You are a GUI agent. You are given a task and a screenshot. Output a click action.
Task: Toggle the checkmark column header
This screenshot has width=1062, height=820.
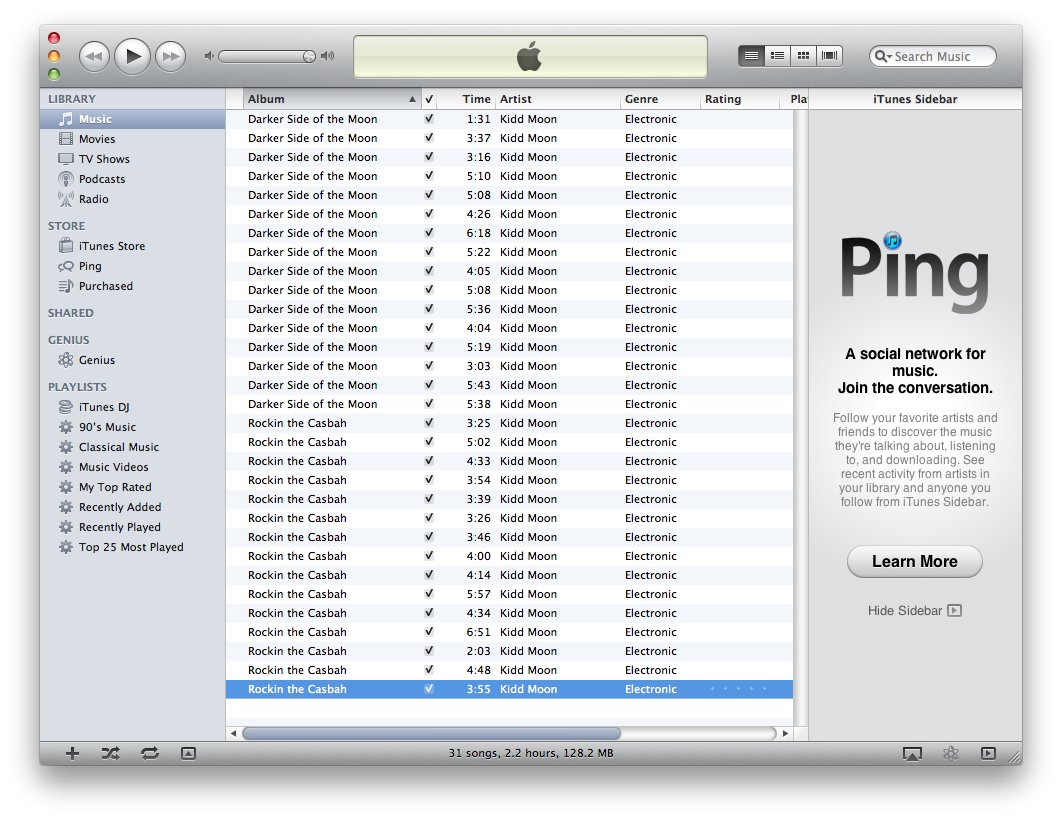429,99
